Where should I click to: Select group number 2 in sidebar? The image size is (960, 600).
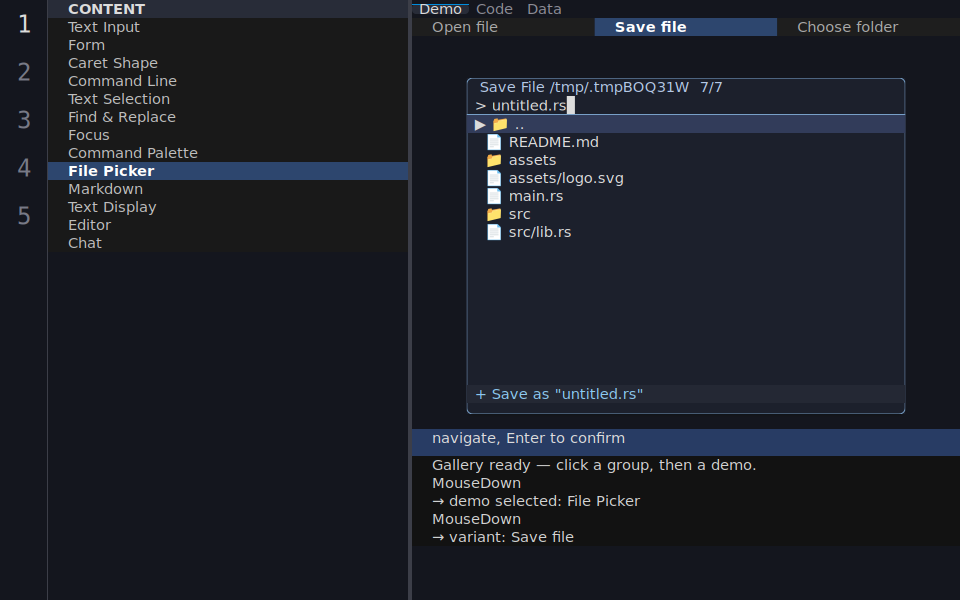point(24,72)
